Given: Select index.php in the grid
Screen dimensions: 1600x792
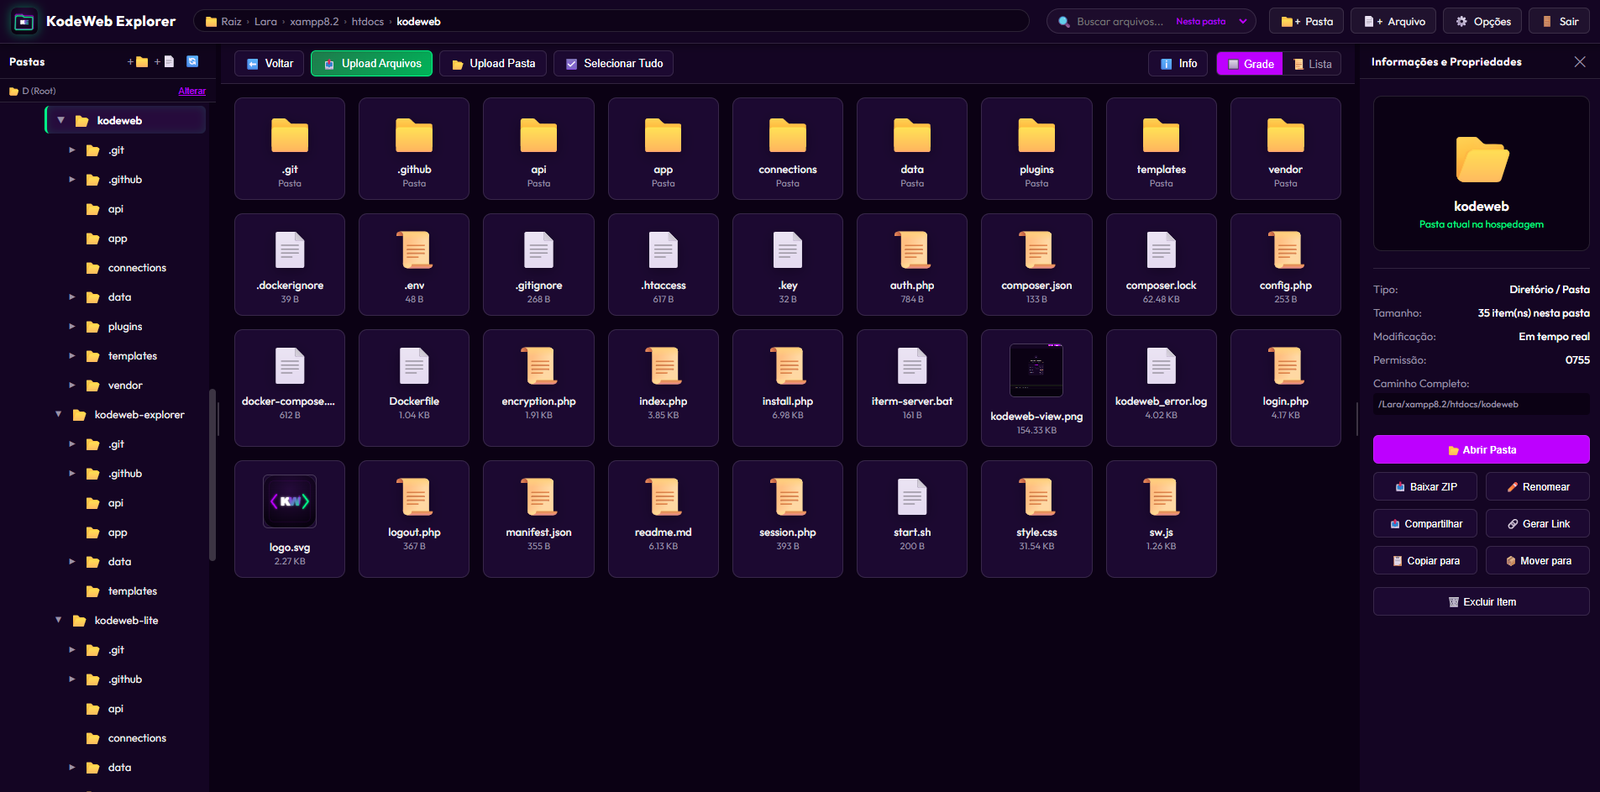Looking at the screenshot, I should 663,388.
